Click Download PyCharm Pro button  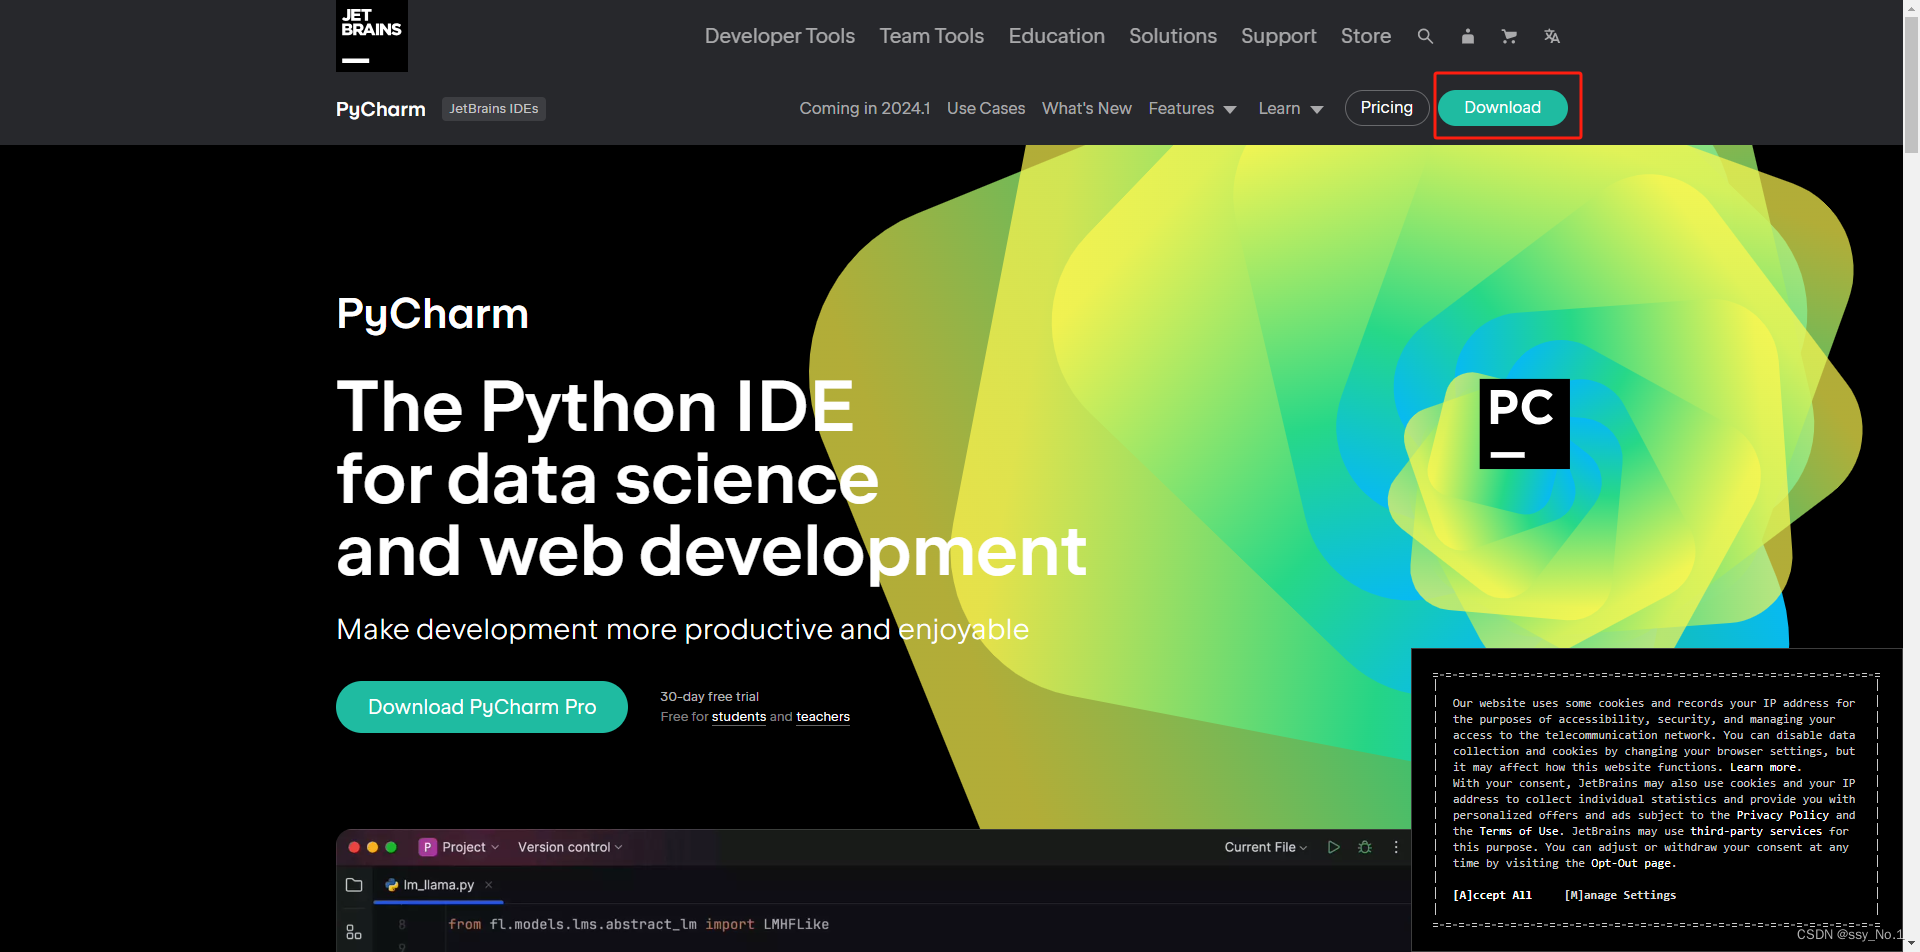[482, 707]
